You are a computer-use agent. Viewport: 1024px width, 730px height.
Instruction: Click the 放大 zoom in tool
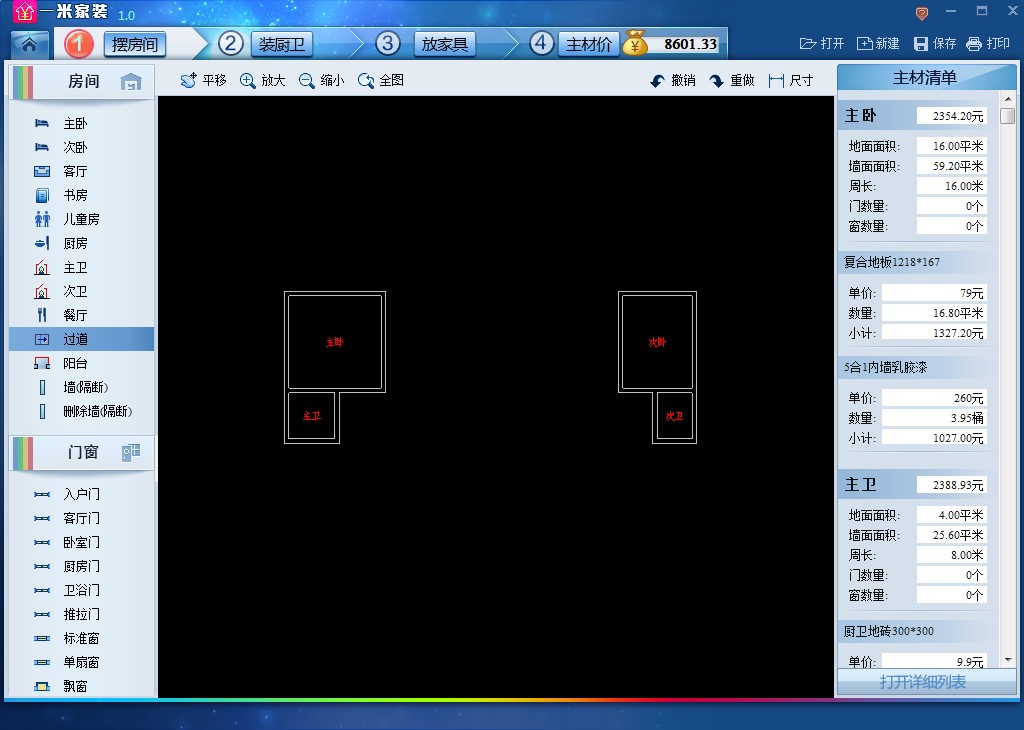262,80
